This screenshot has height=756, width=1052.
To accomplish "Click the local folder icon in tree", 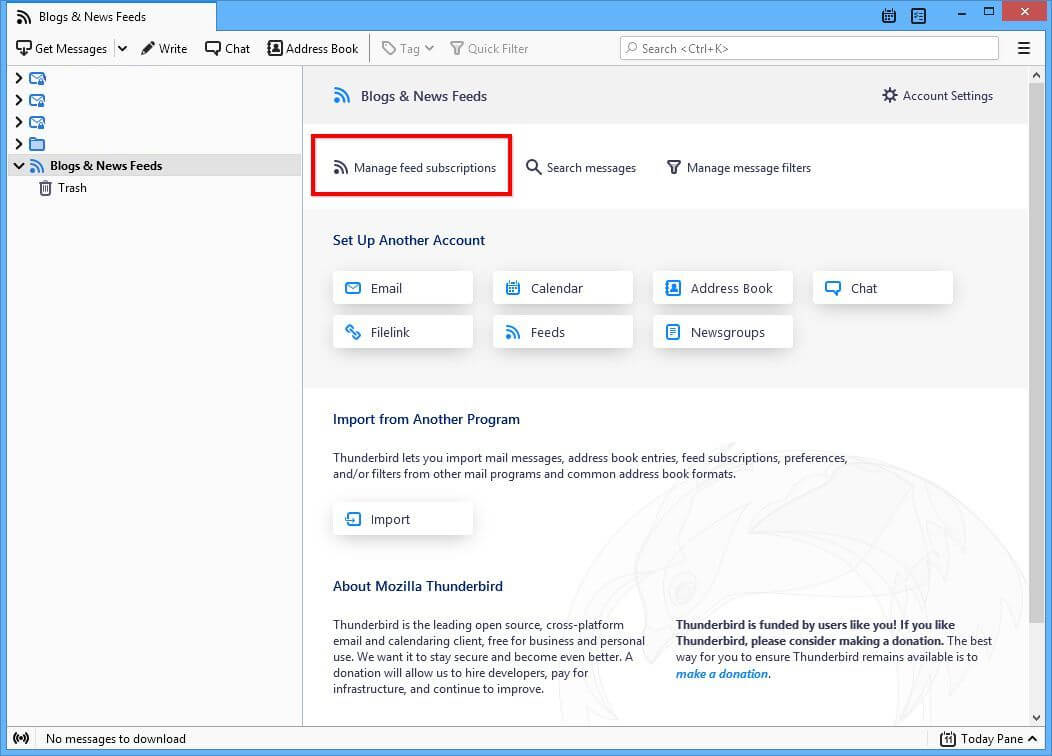I will [x=37, y=144].
